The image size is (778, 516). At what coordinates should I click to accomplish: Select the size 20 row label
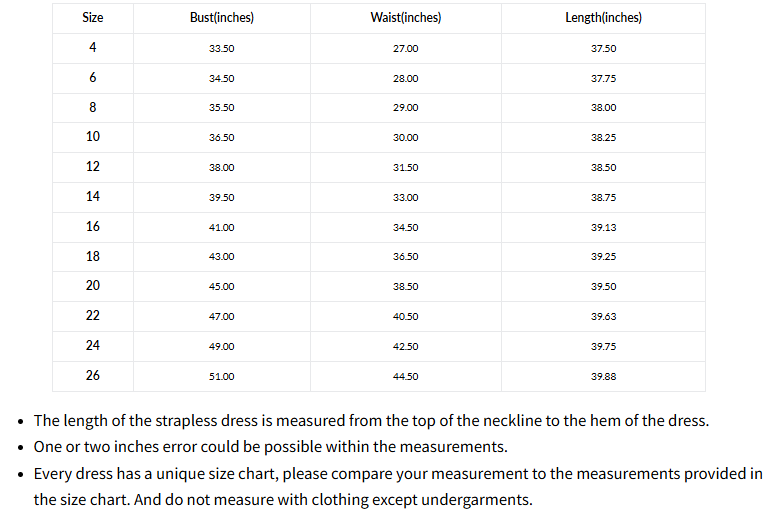92,286
